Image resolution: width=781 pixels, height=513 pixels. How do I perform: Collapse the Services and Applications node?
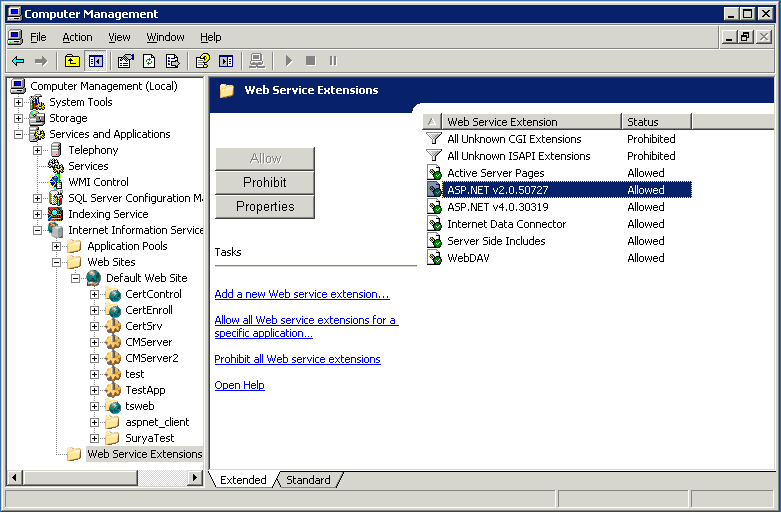click(18, 134)
